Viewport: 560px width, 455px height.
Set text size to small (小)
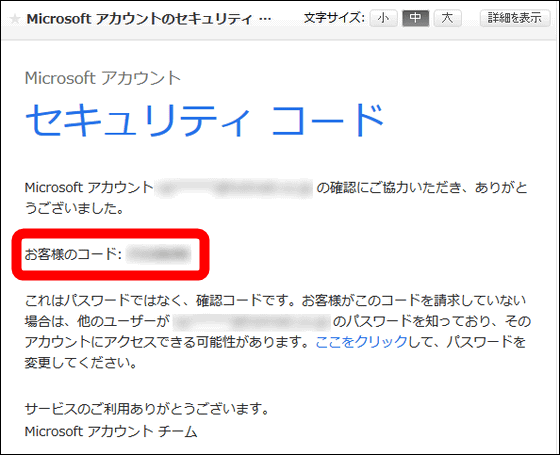tap(384, 18)
